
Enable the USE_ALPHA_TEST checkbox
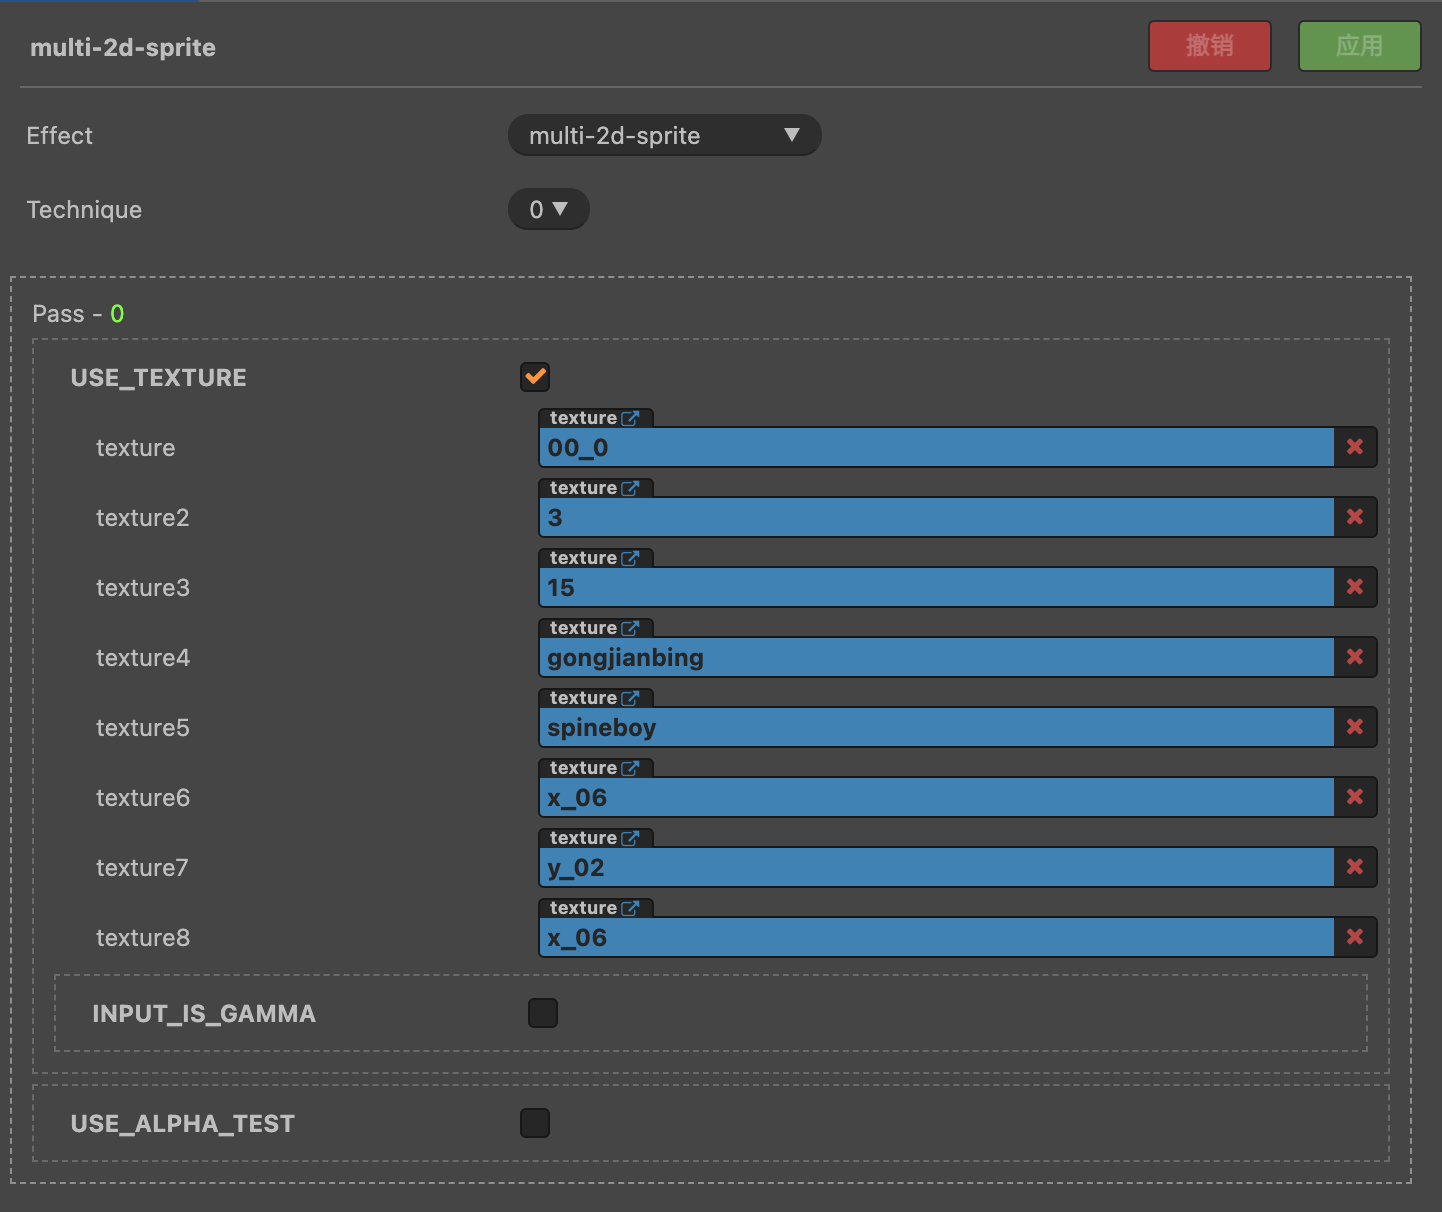click(x=535, y=1123)
